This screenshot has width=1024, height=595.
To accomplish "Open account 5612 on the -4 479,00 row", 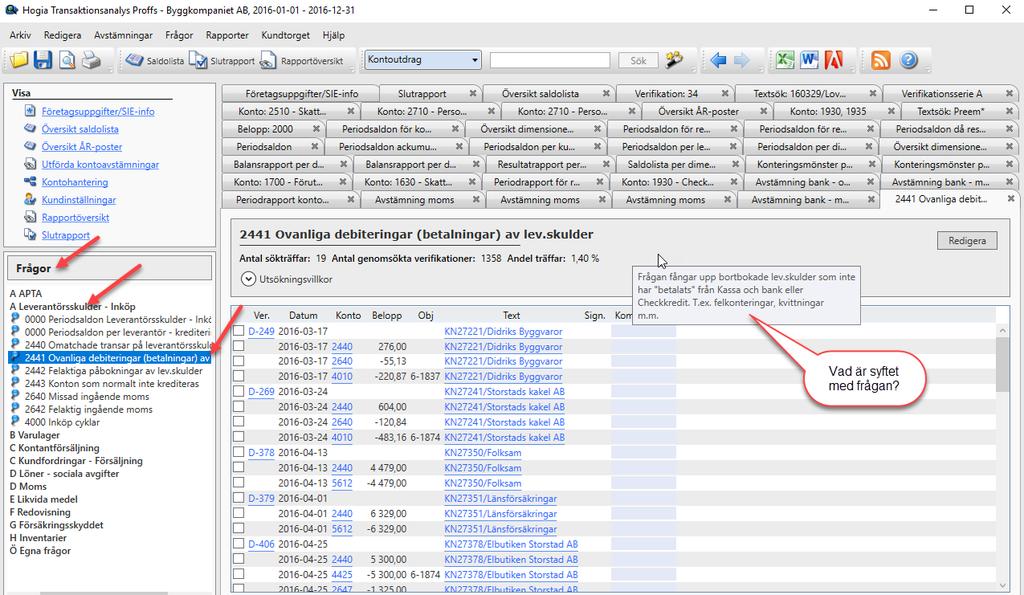I will pyautogui.click(x=342, y=483).
